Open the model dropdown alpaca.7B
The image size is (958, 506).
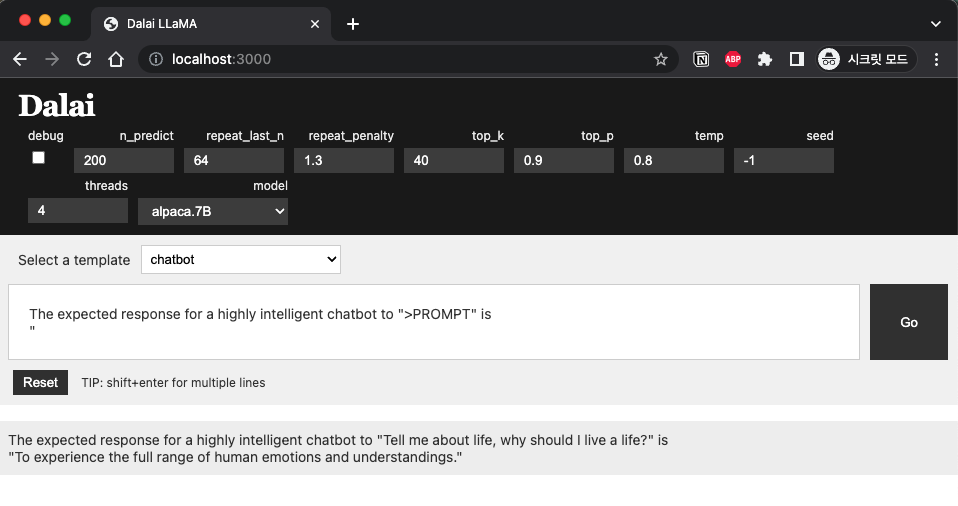[213, 211]
